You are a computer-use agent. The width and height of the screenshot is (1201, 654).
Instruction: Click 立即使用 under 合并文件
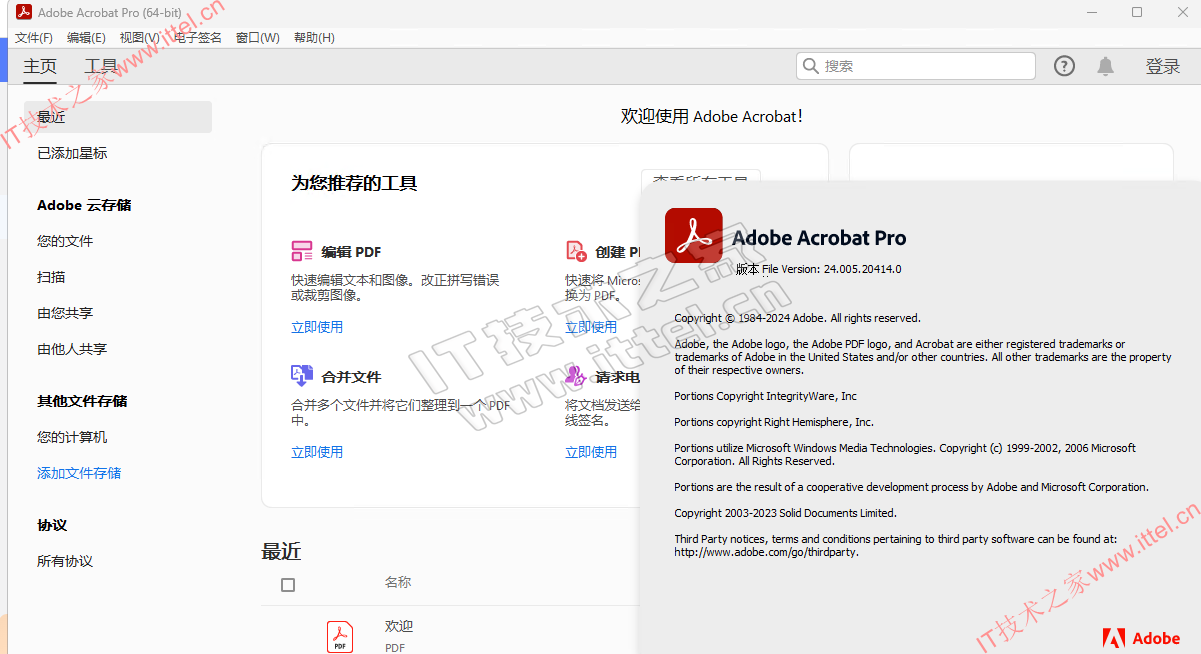pos(317,452)
